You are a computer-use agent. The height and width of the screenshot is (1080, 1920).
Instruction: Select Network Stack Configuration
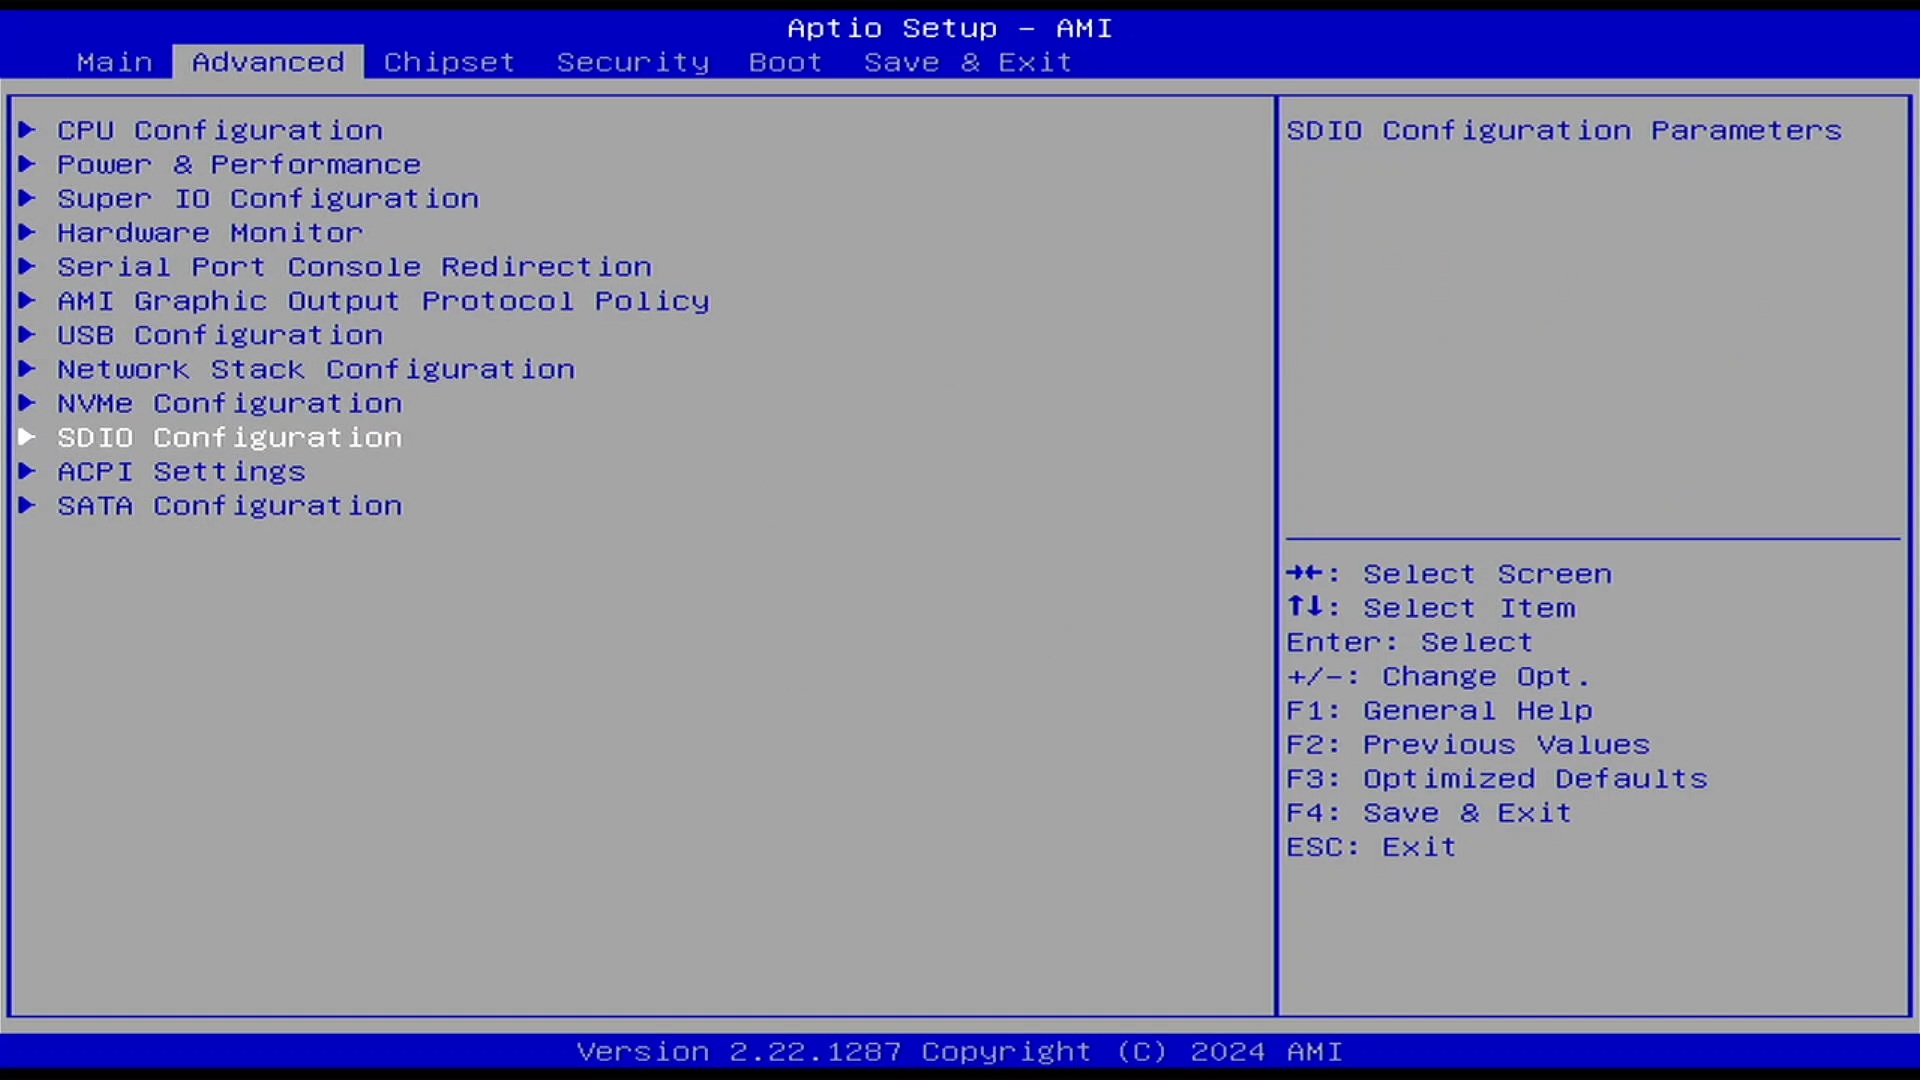click(x=316, y=369)
